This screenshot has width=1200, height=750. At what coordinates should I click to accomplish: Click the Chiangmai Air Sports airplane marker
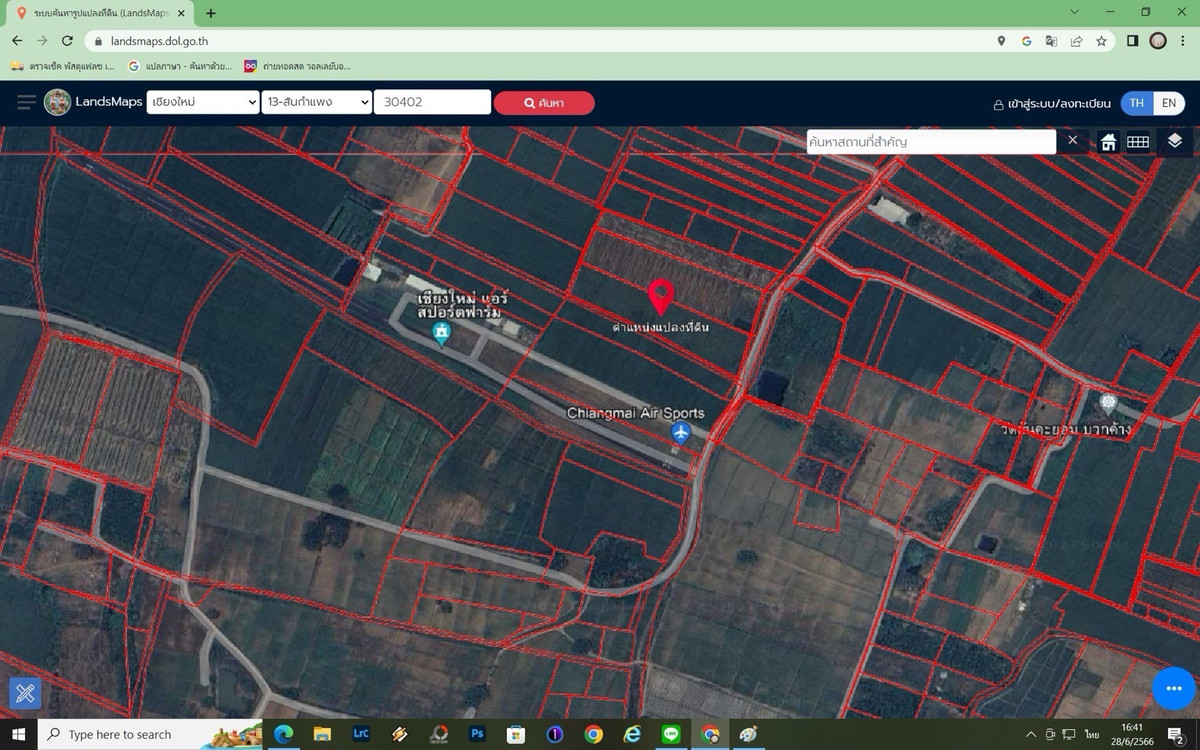tap(681, 433)
